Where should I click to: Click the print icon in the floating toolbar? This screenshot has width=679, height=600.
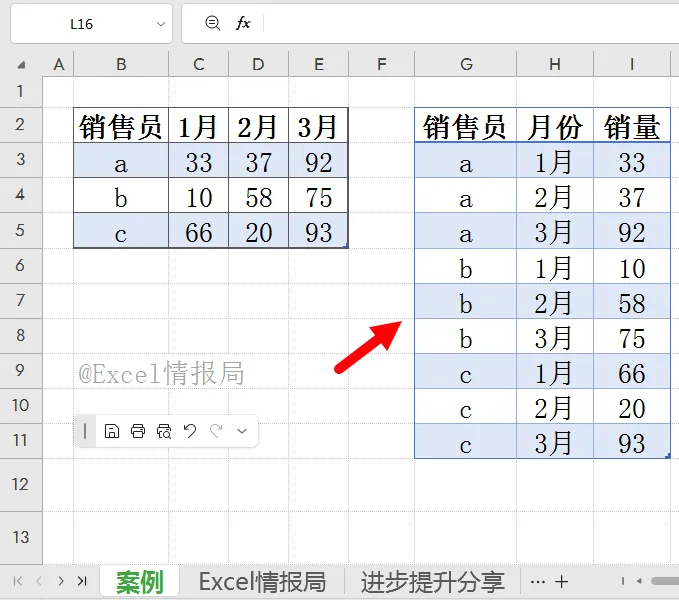coord(138,431)
